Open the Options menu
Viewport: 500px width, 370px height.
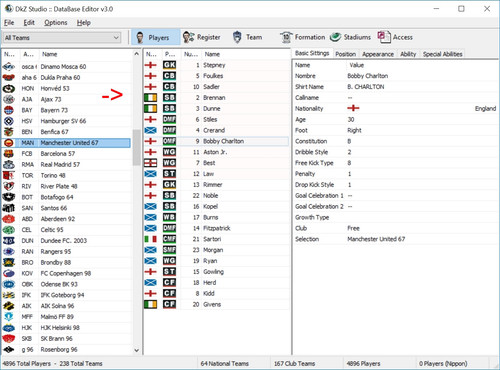(56, 23)
